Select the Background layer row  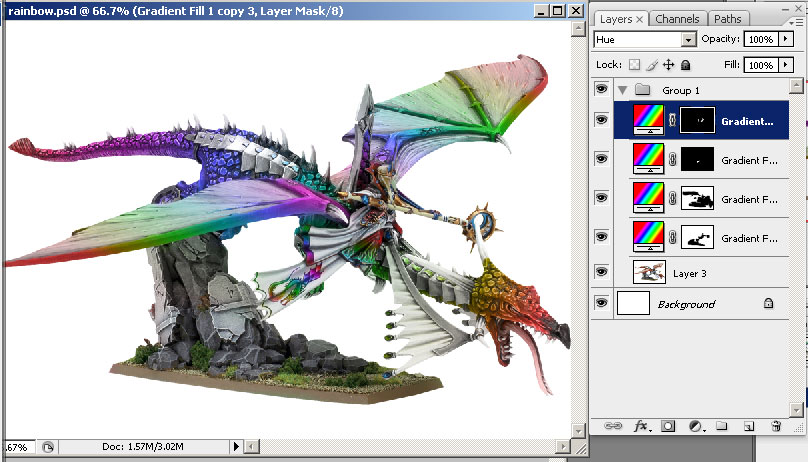[701, 303]
